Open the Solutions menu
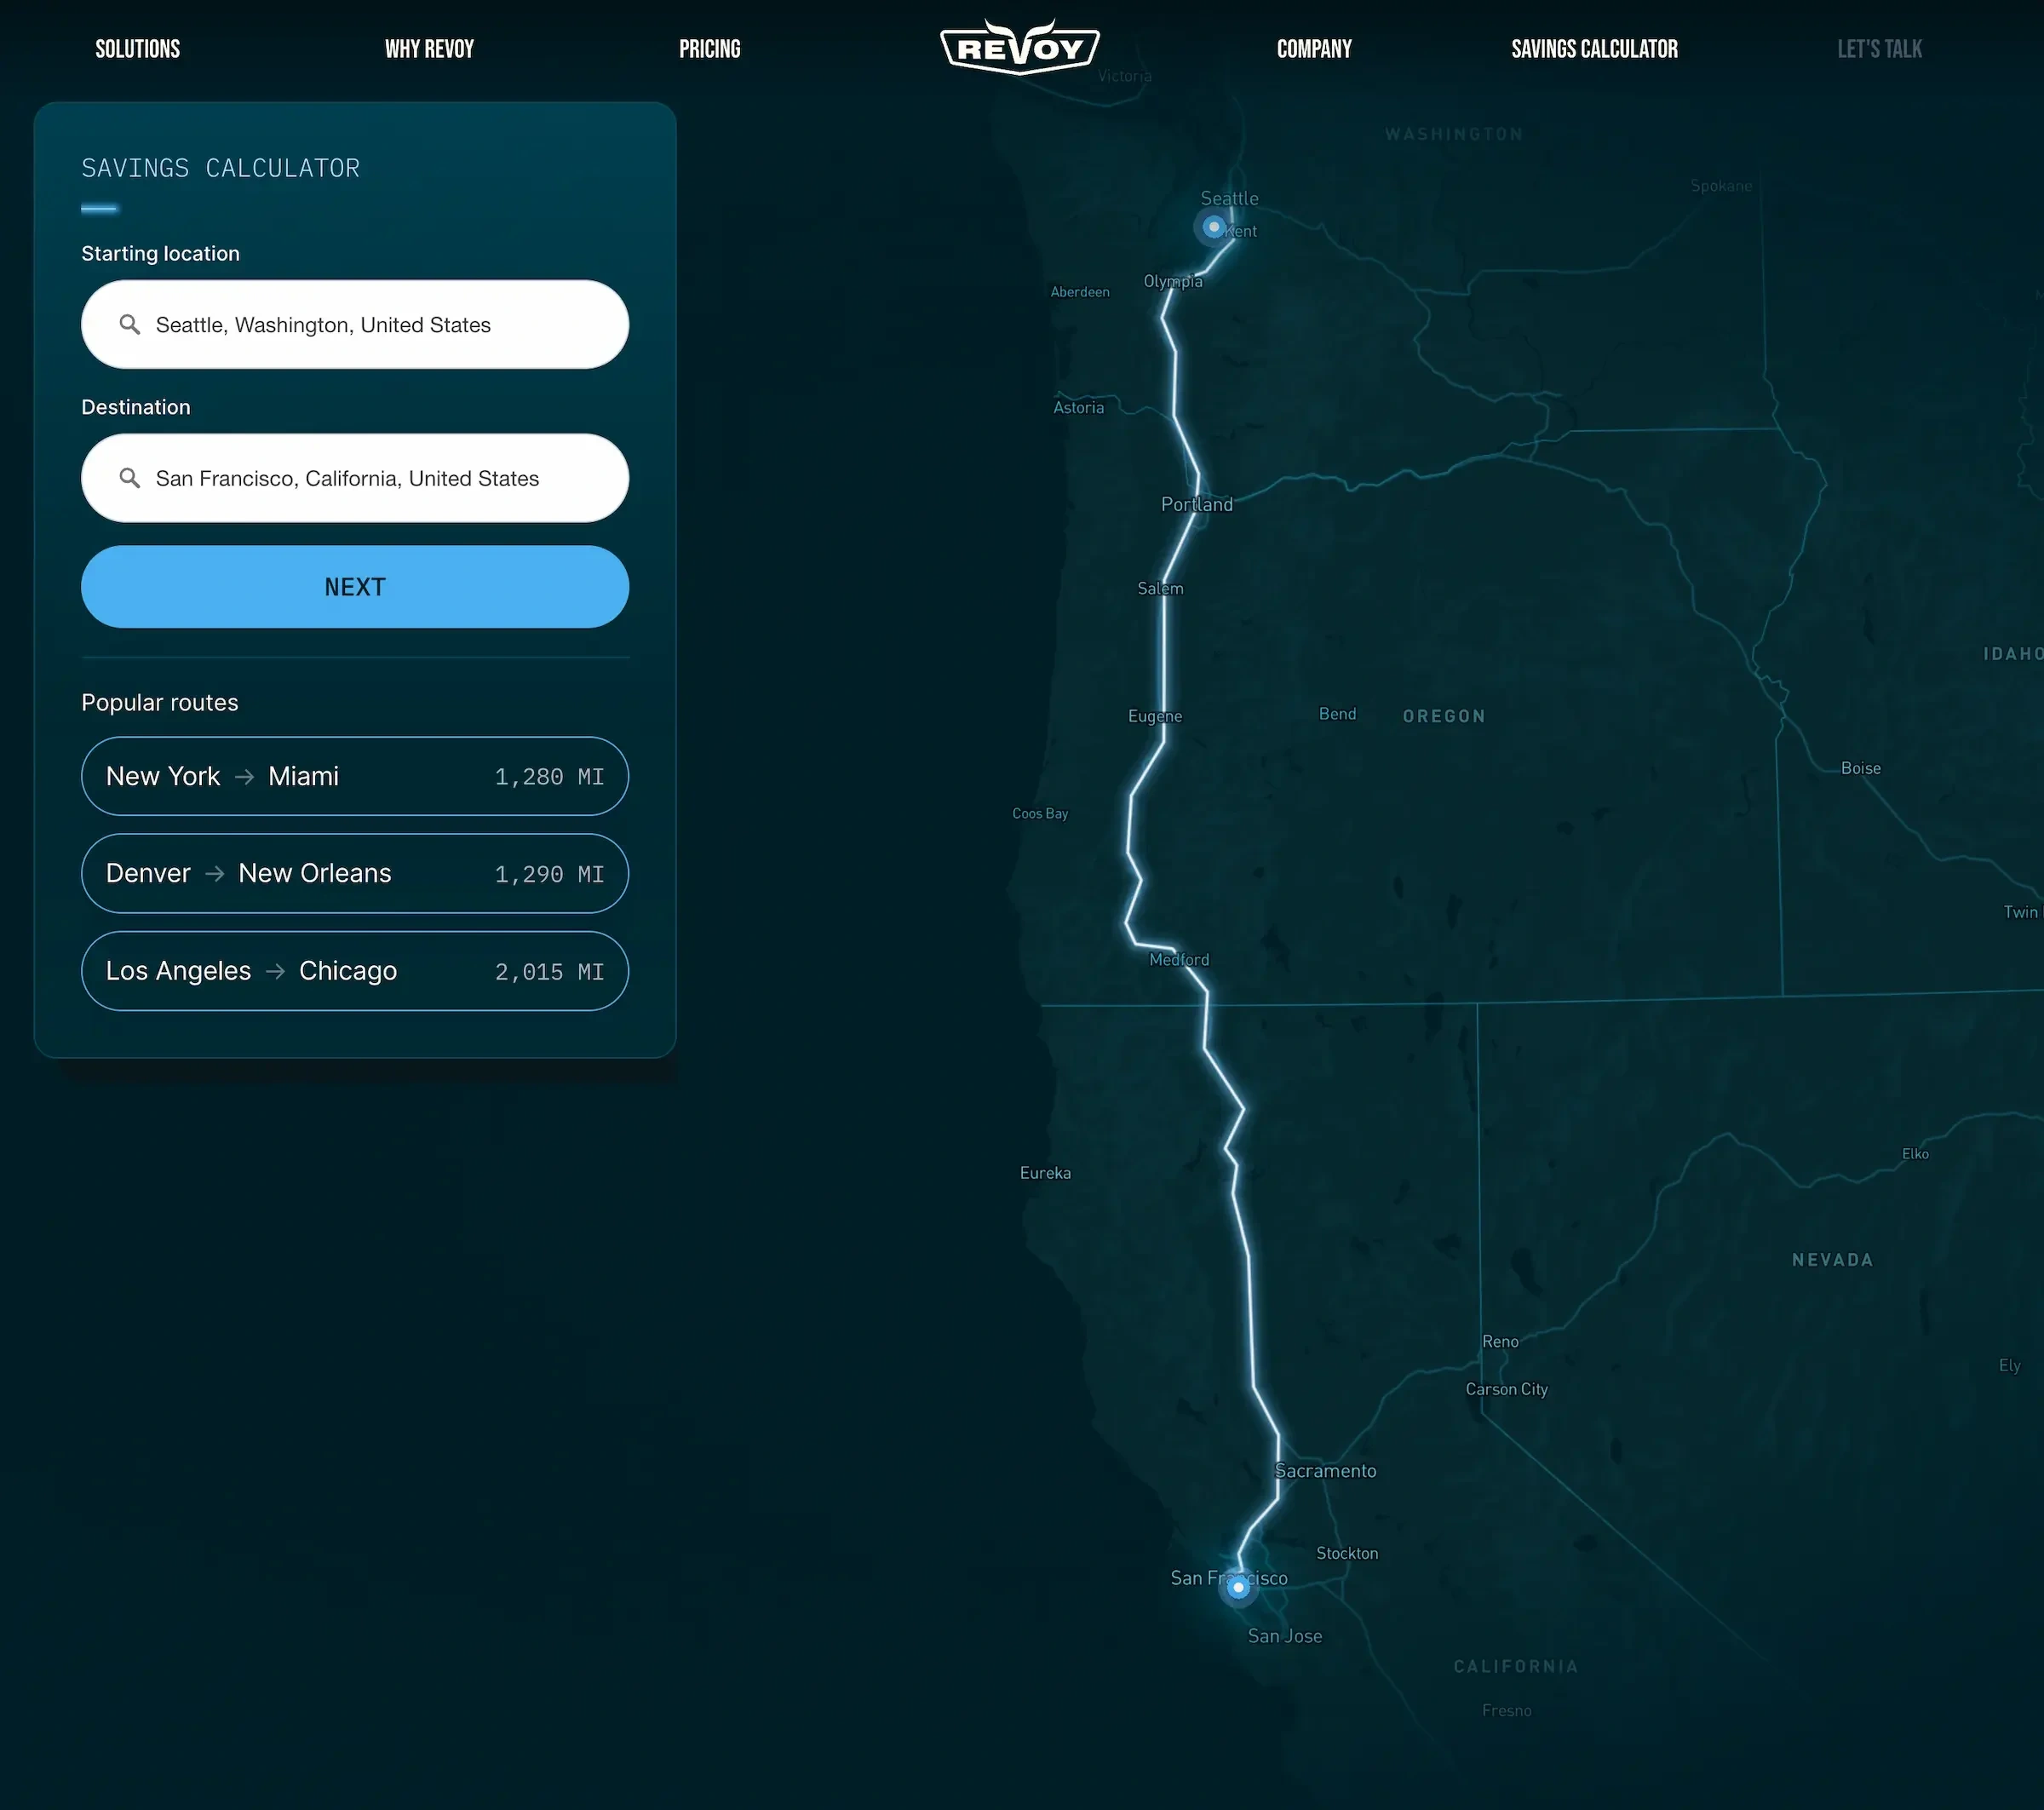Image resolution: width=2044 pixels, height=1810 pixels. (x=137, y=49)
